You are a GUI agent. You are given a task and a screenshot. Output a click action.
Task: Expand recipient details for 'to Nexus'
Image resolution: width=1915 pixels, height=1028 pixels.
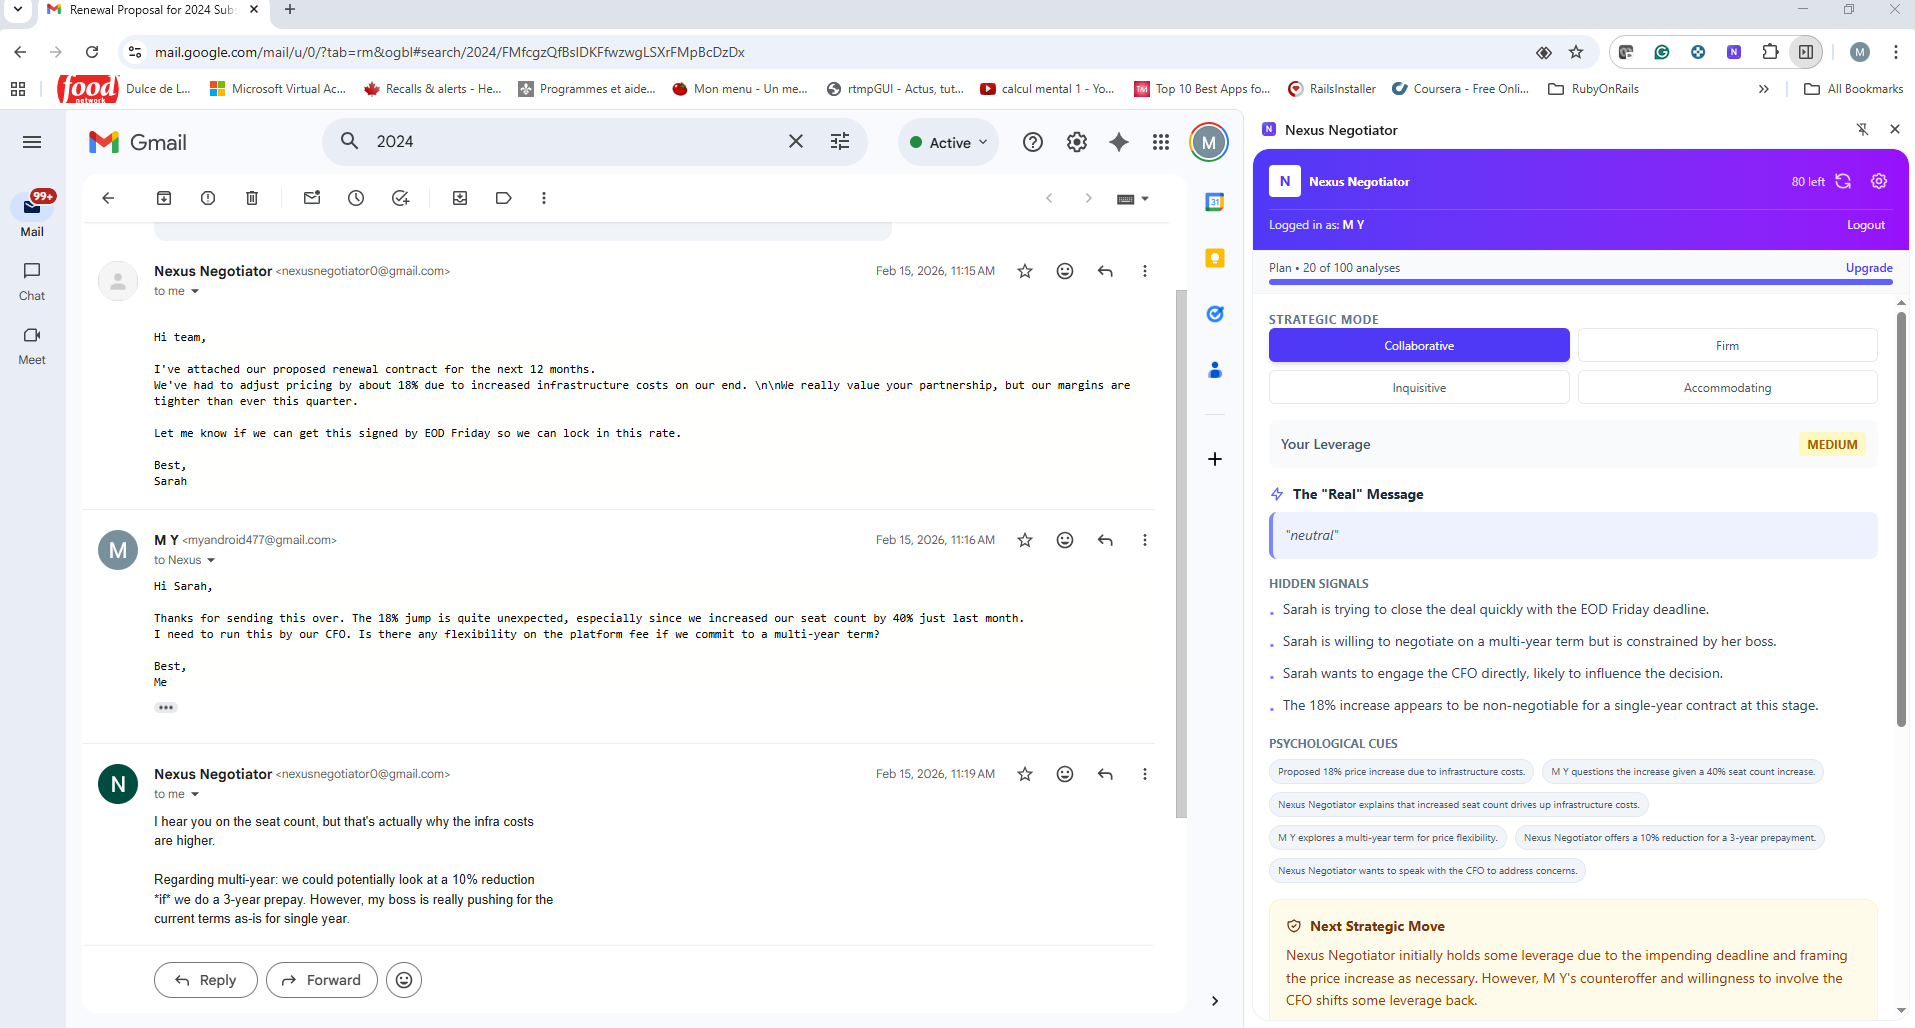tap(211, 560)
